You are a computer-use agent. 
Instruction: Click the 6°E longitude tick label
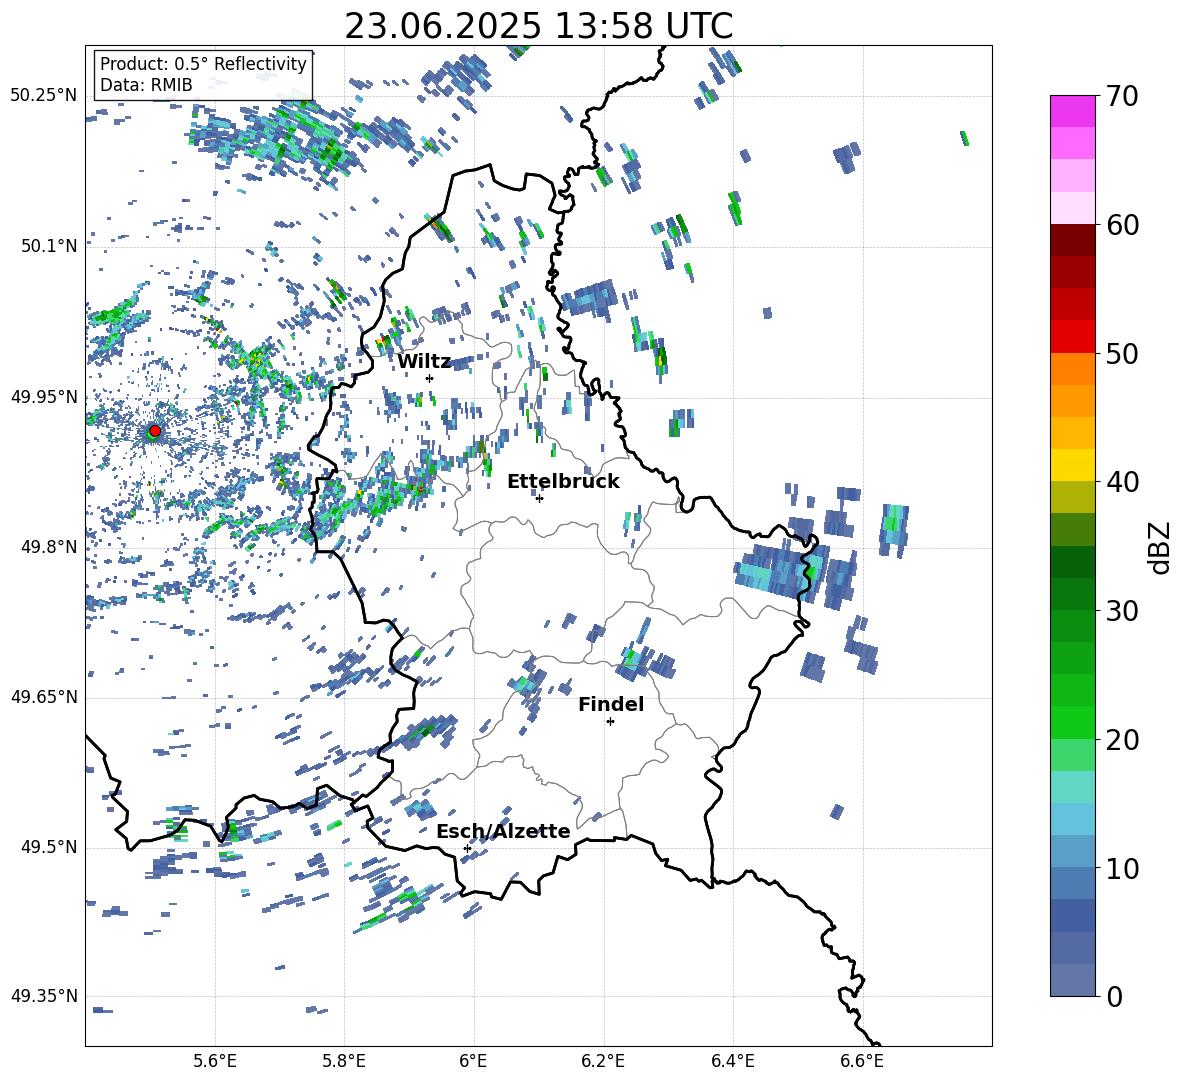click(x=473, y=1061)
